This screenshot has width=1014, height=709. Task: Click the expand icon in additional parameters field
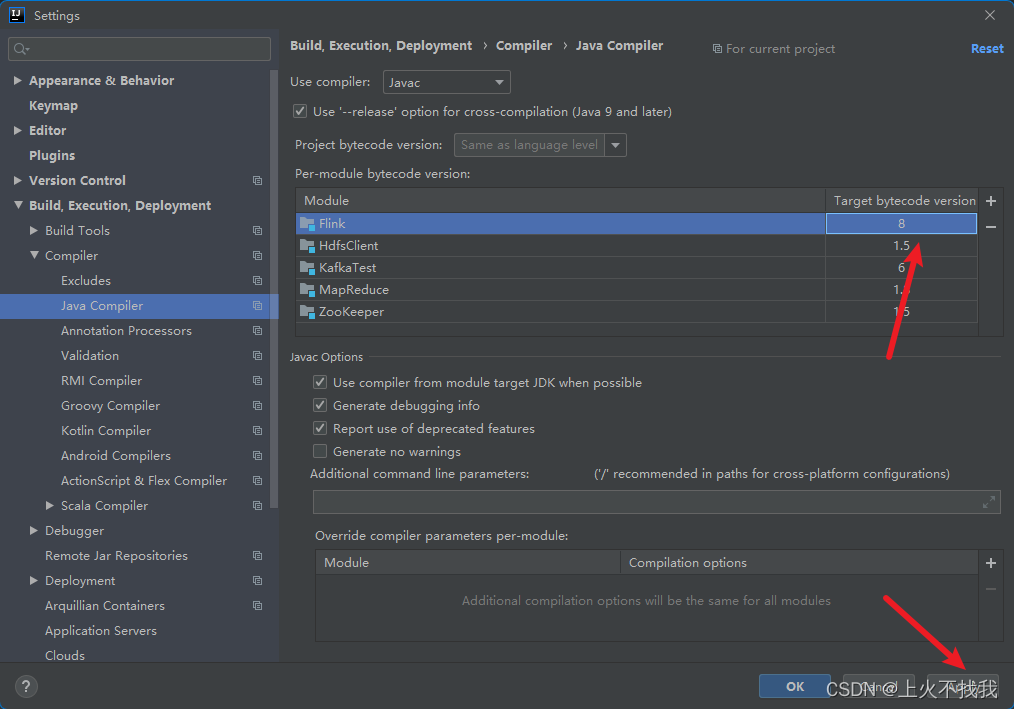[x=989, y=502]
